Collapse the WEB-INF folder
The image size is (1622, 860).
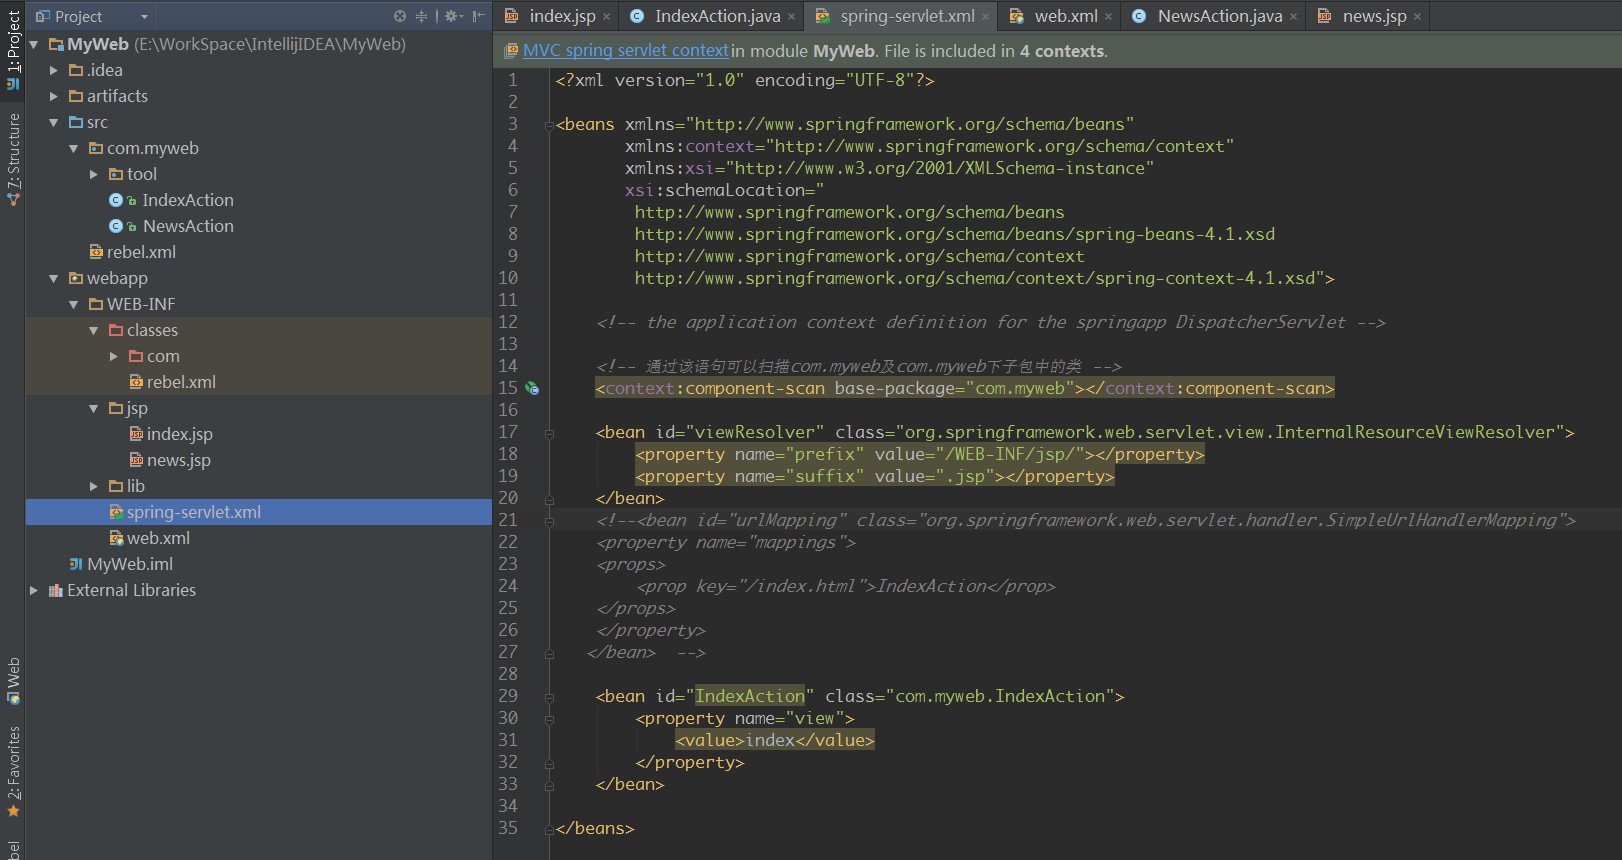74,304
